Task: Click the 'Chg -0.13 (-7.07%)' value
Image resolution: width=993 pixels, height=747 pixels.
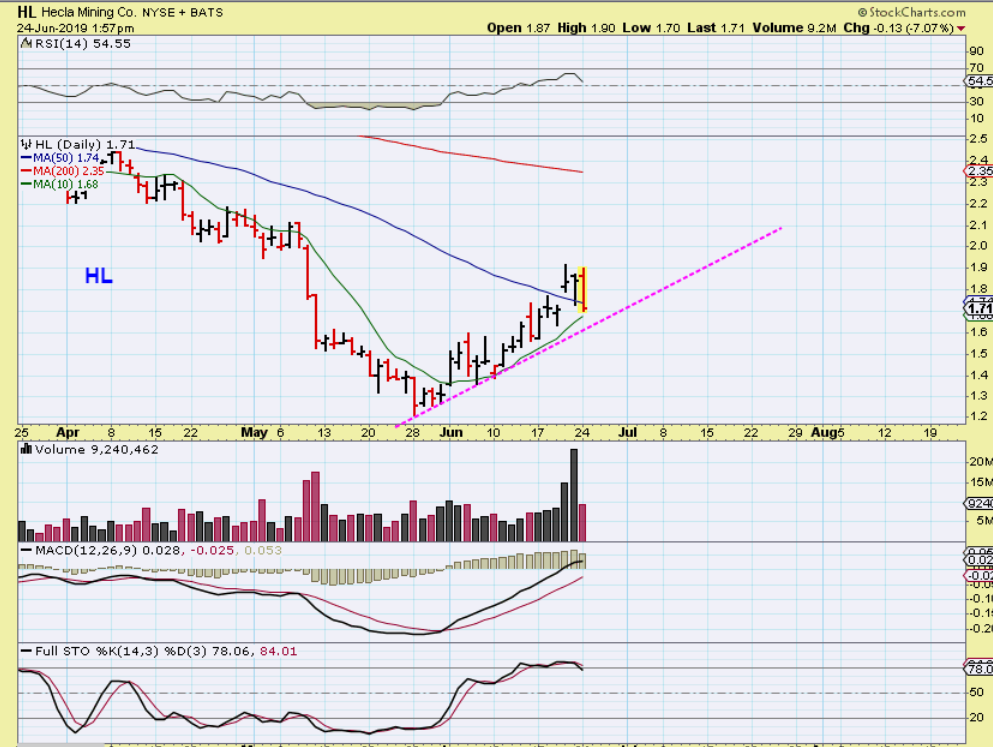Action: [899, 28]
